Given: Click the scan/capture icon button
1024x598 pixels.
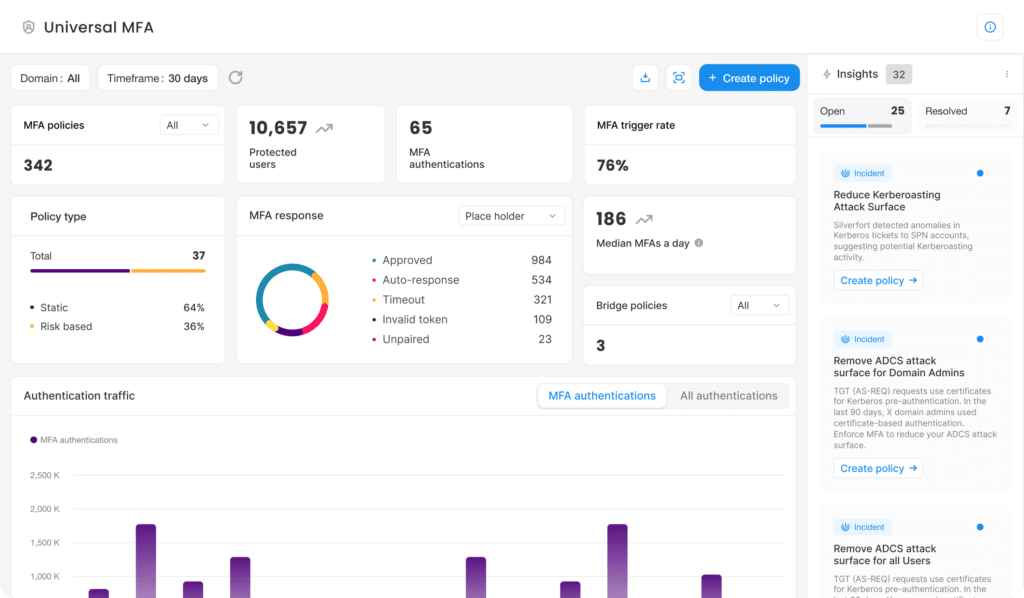Looking at the screenshot, I should click(x=679, y=78).
